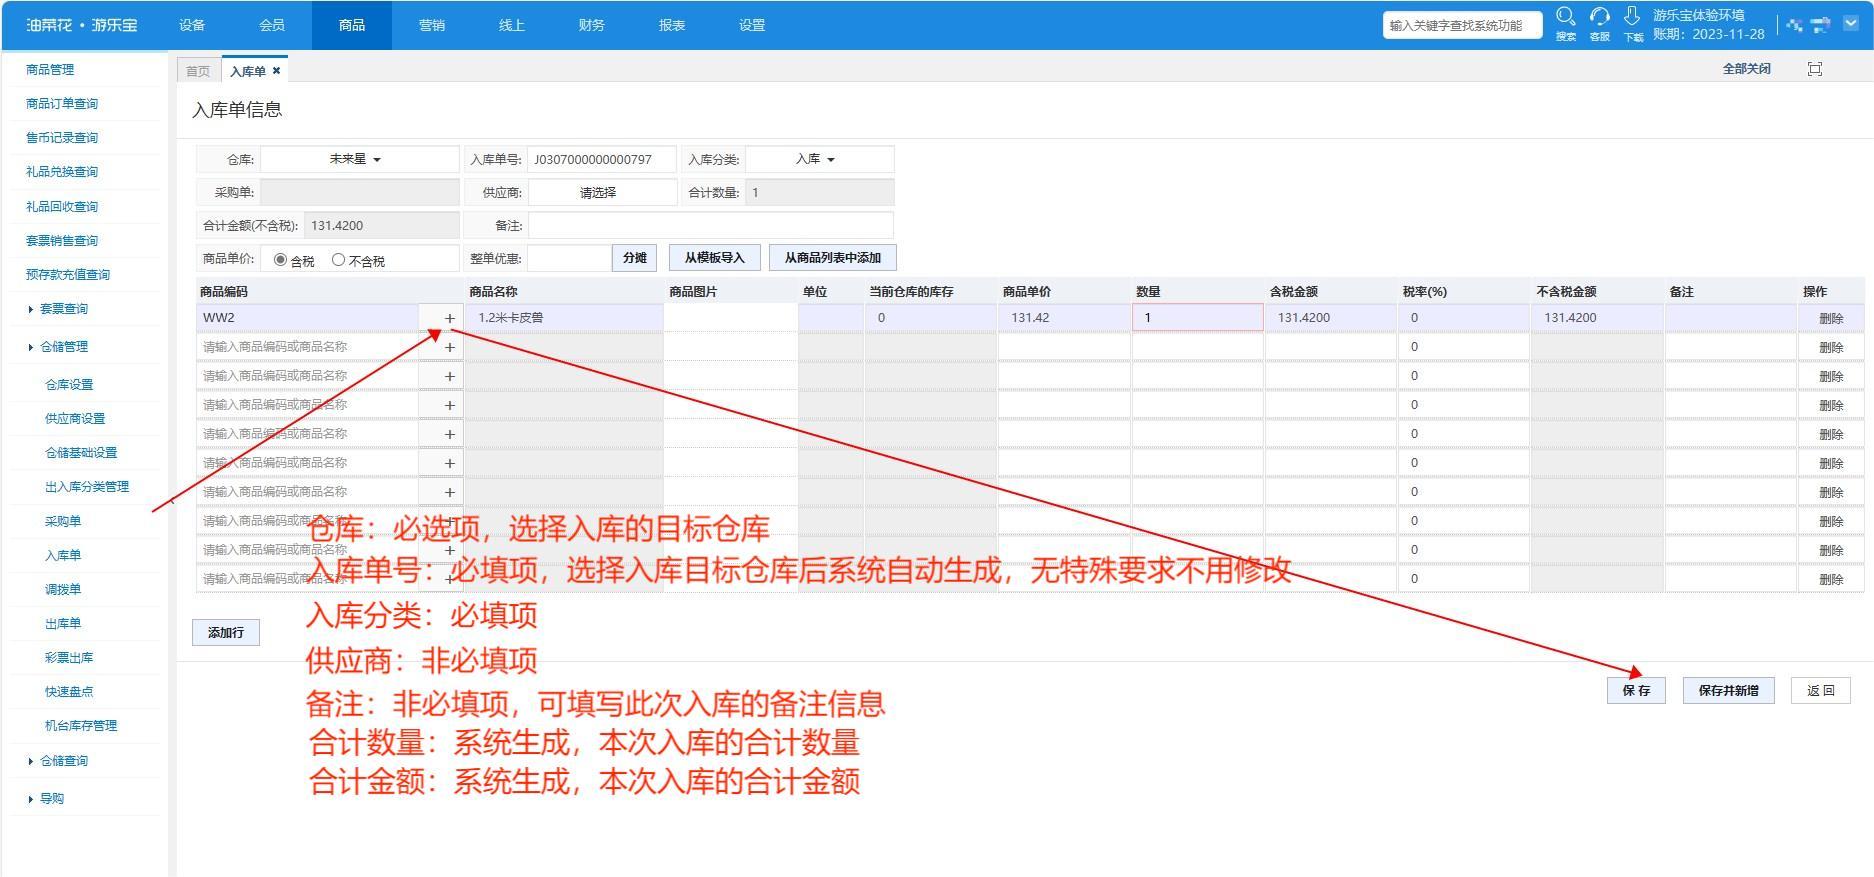Click 全部关闭 to close all tabs
Image resolution: width=1874 pixels, height=877 pixels.
(1747, 69)
